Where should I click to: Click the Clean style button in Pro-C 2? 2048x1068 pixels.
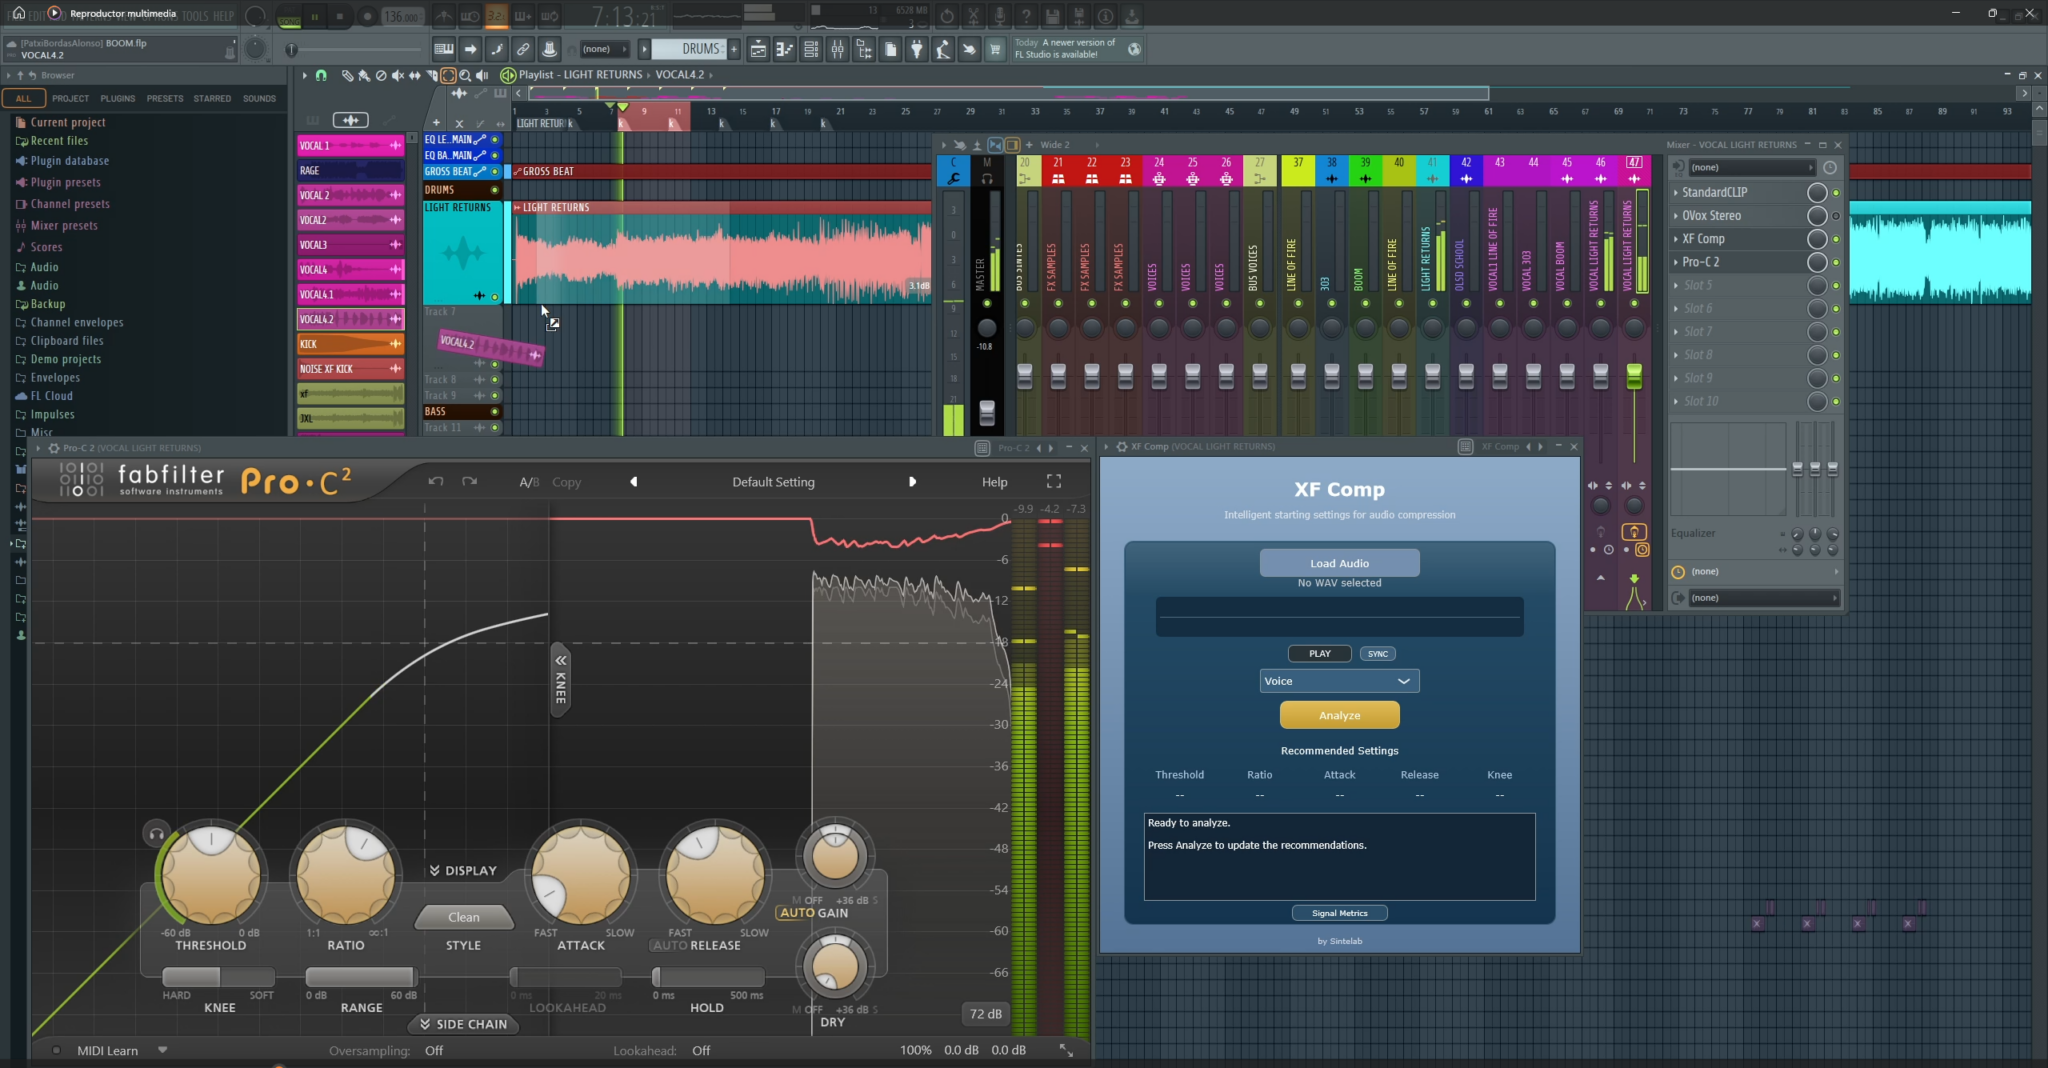pyautogui.click(x=464, y=917)
